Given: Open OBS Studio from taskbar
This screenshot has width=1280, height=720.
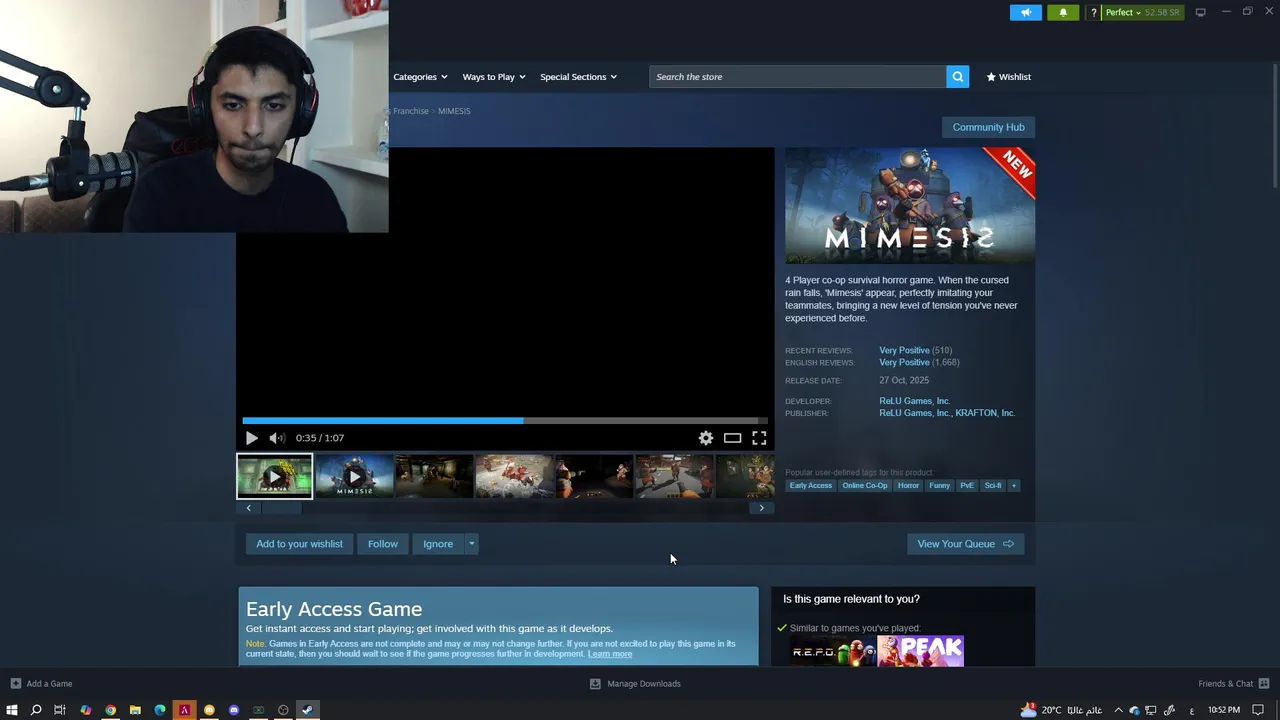Looking at the screenshot, I should [x=283, y=710].
